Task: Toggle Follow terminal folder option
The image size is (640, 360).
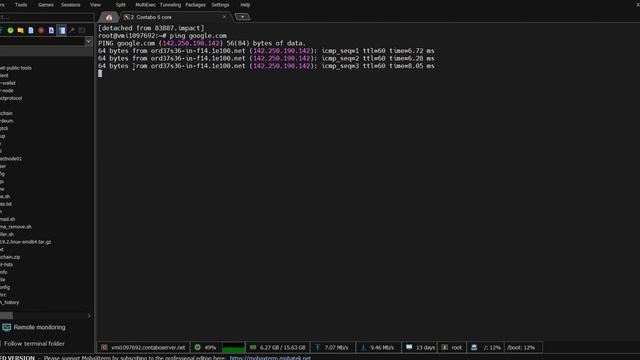Action: 34,344
